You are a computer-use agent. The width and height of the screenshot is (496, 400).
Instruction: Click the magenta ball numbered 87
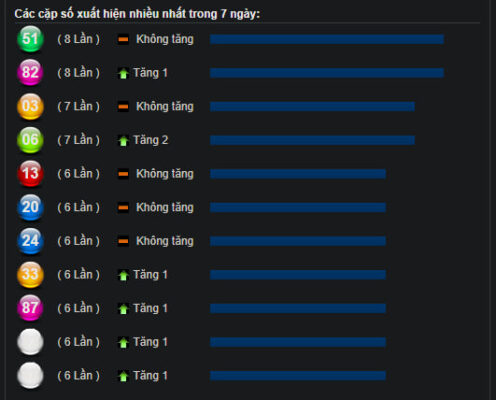(x=30, y=308)
